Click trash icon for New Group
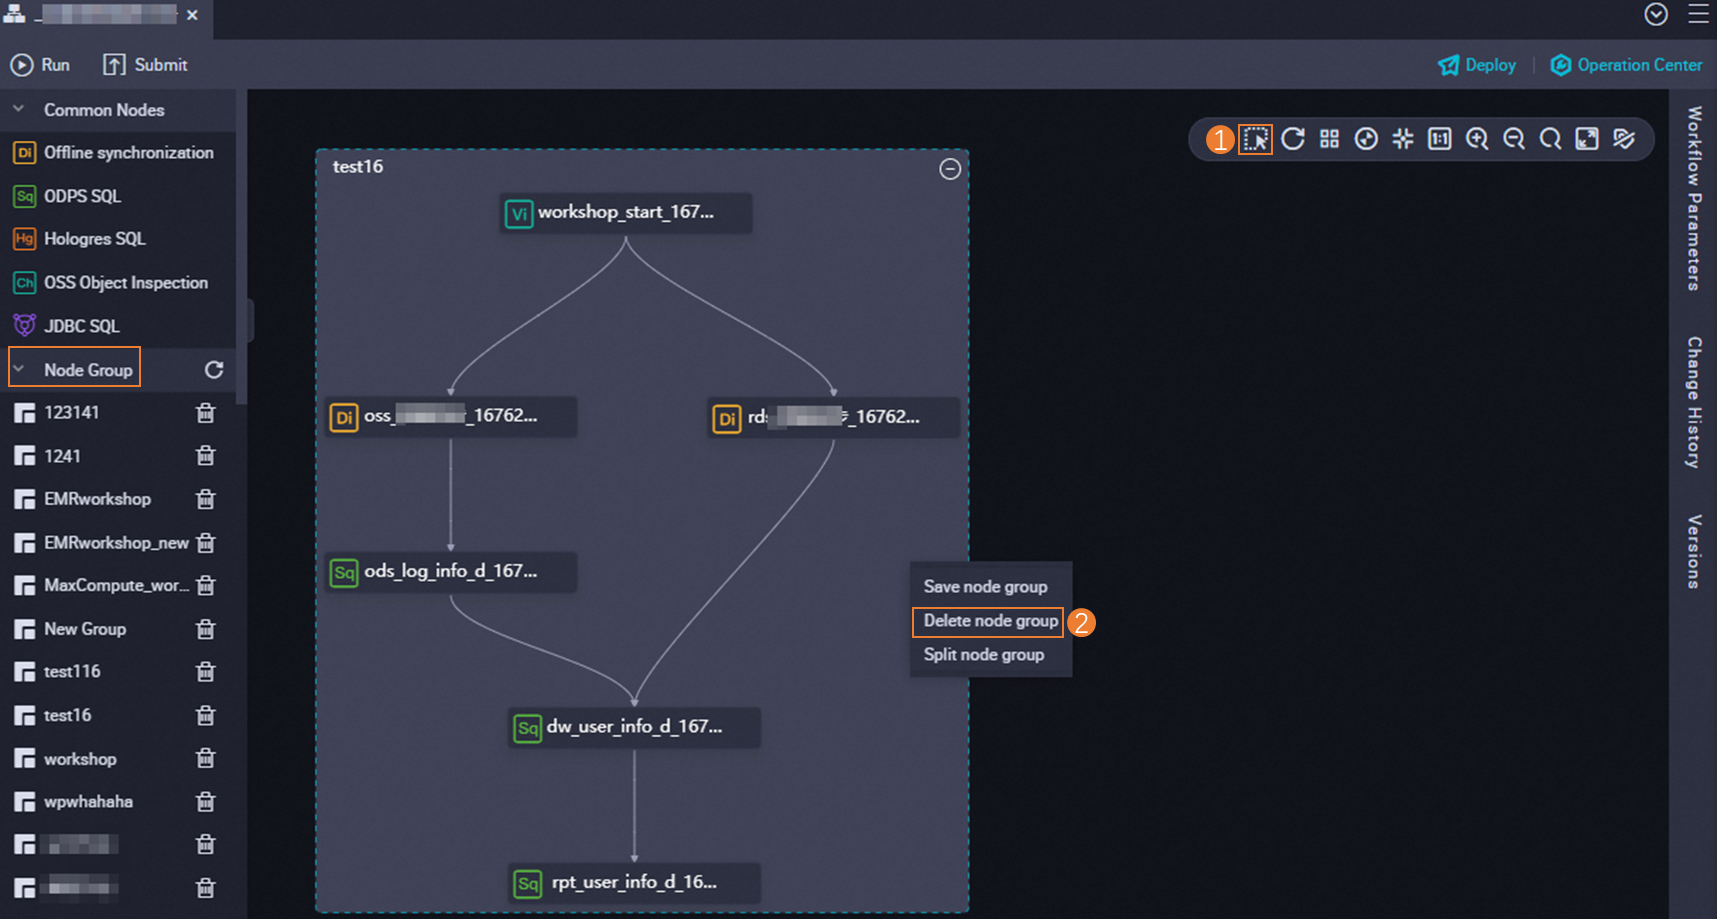1717x919 pixels. [206, 629]
